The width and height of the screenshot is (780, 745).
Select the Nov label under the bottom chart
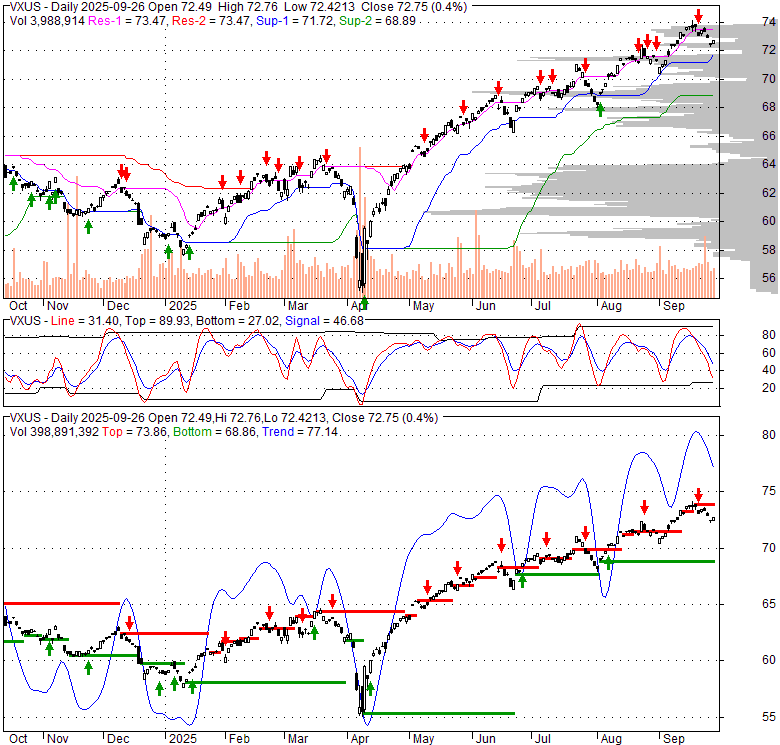(57, 739)
